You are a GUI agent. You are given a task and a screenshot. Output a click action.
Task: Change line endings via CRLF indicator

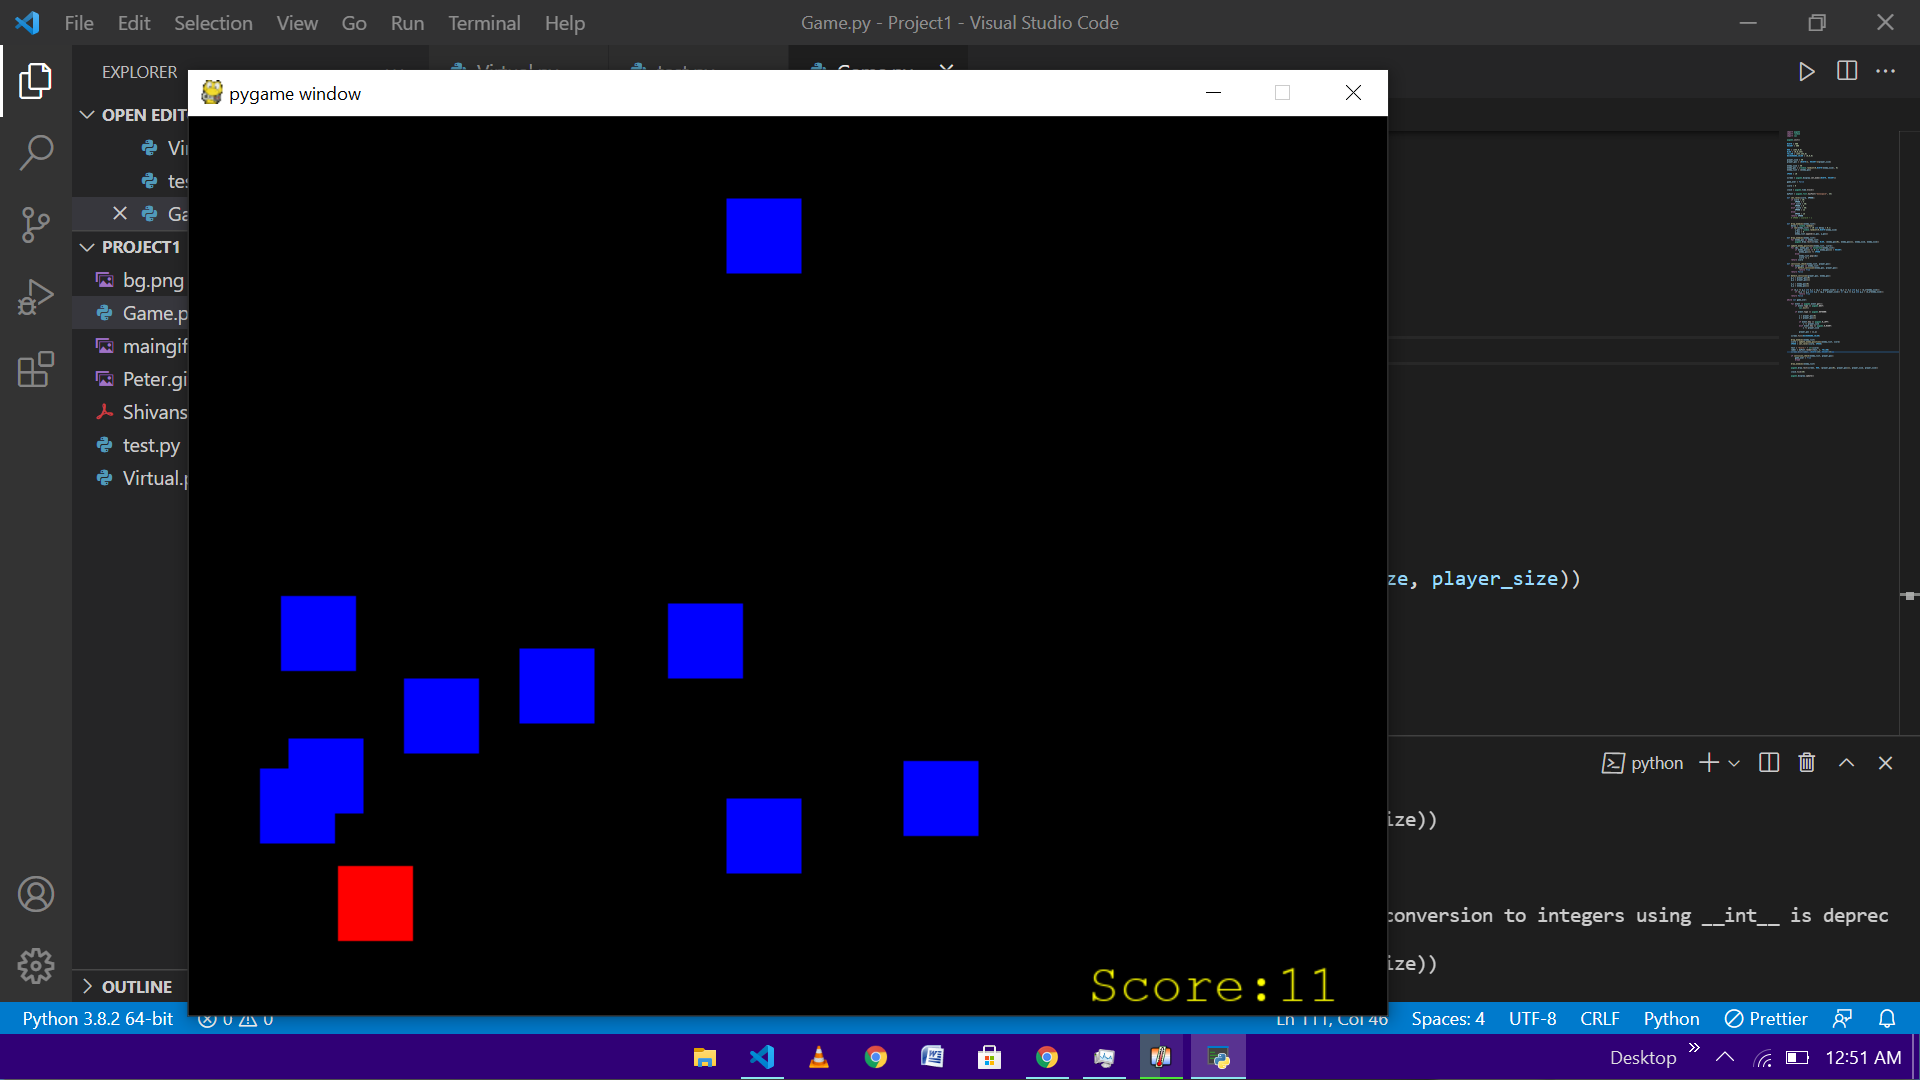coord(1599,1018)
